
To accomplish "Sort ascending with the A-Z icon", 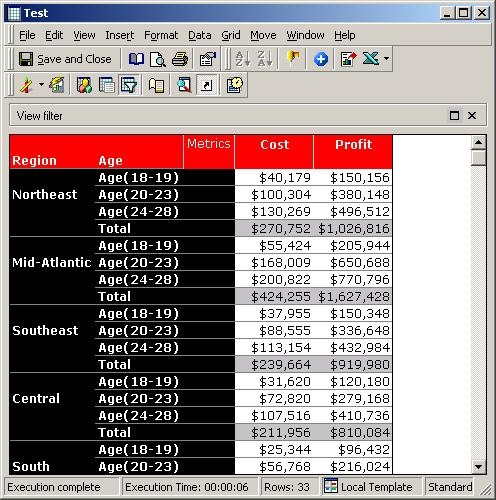I will [x=243, y=59].
